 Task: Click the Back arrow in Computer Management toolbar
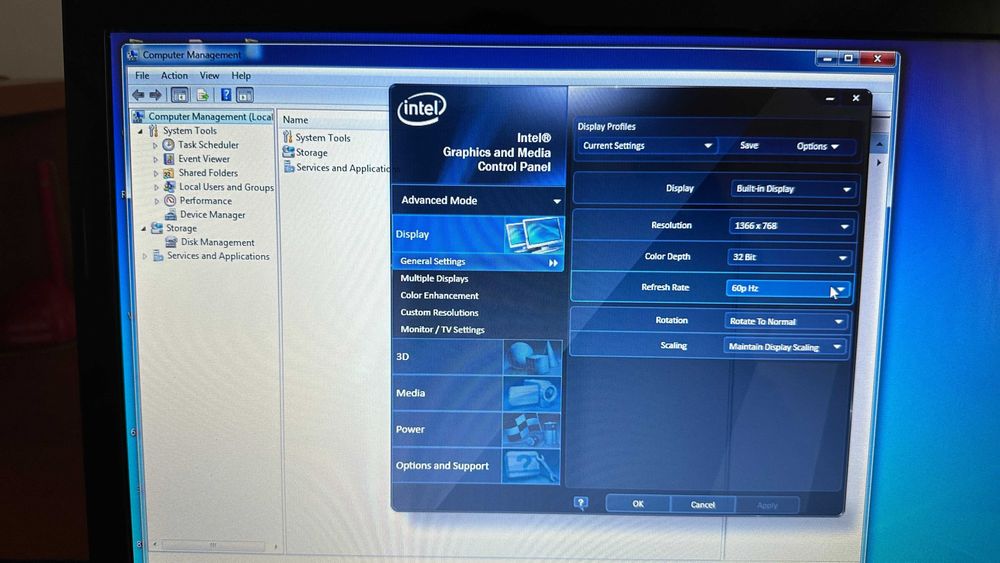click(x=138, y=95)
